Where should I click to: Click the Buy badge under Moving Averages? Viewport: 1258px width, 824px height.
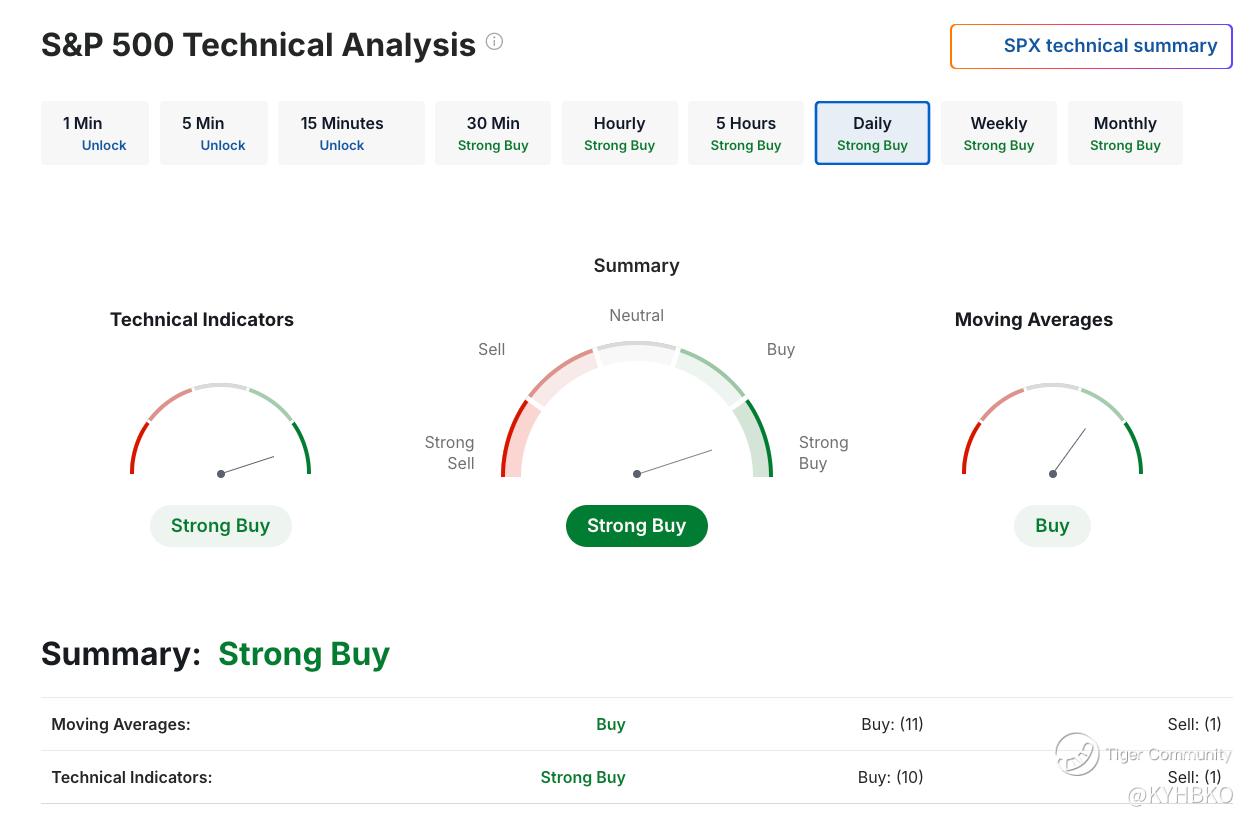click(x=1052, y=526)
